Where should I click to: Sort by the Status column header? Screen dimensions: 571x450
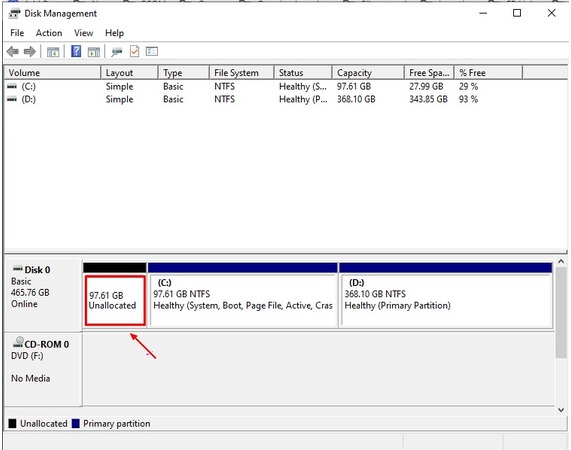(303, 73)
